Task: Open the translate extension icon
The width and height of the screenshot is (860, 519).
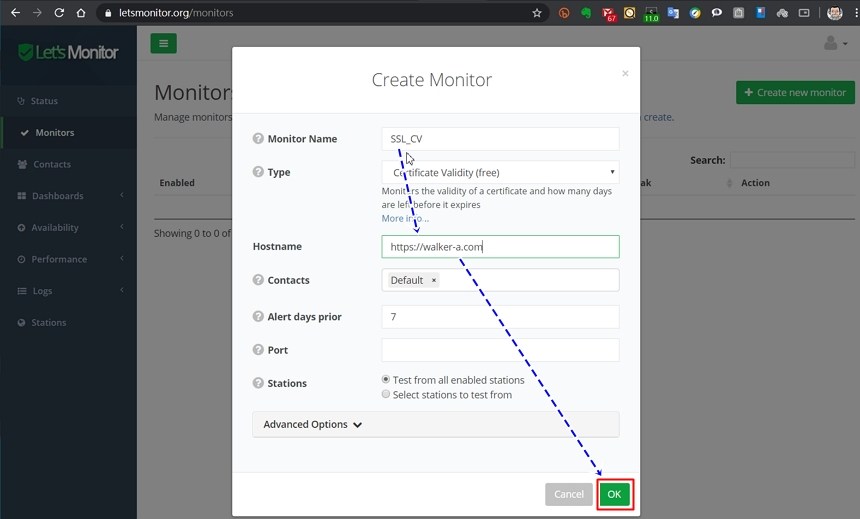Action: (x=673, y=13)
